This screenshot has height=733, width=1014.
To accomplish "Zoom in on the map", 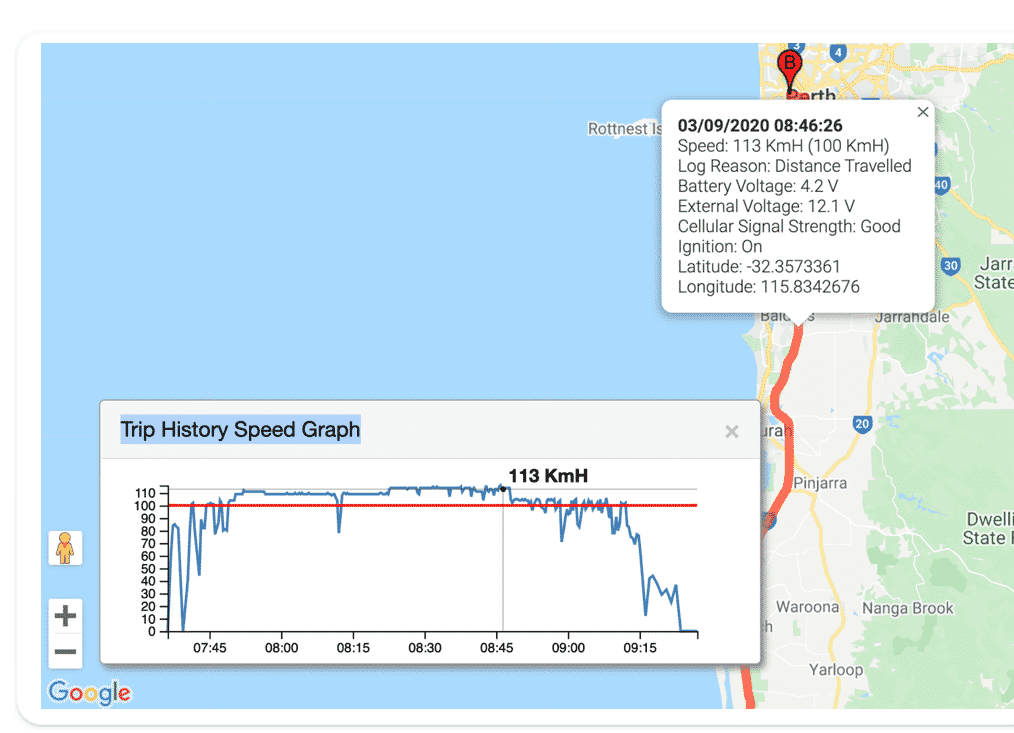I will point(65,616).
